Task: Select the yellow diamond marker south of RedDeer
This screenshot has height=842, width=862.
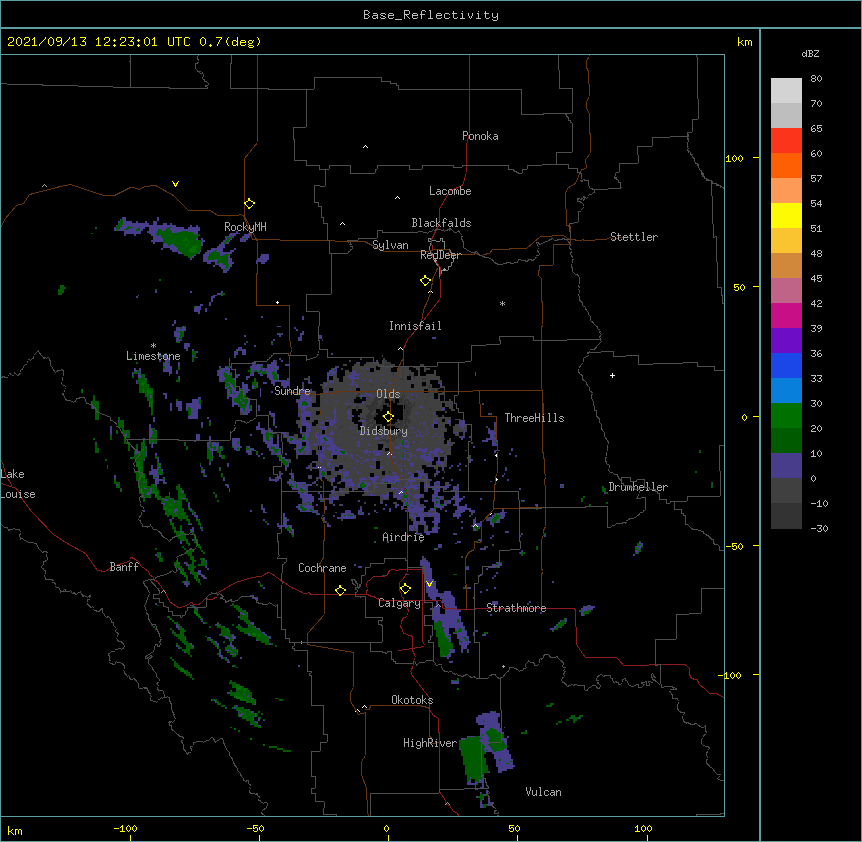Action: [x=425, y=281]
